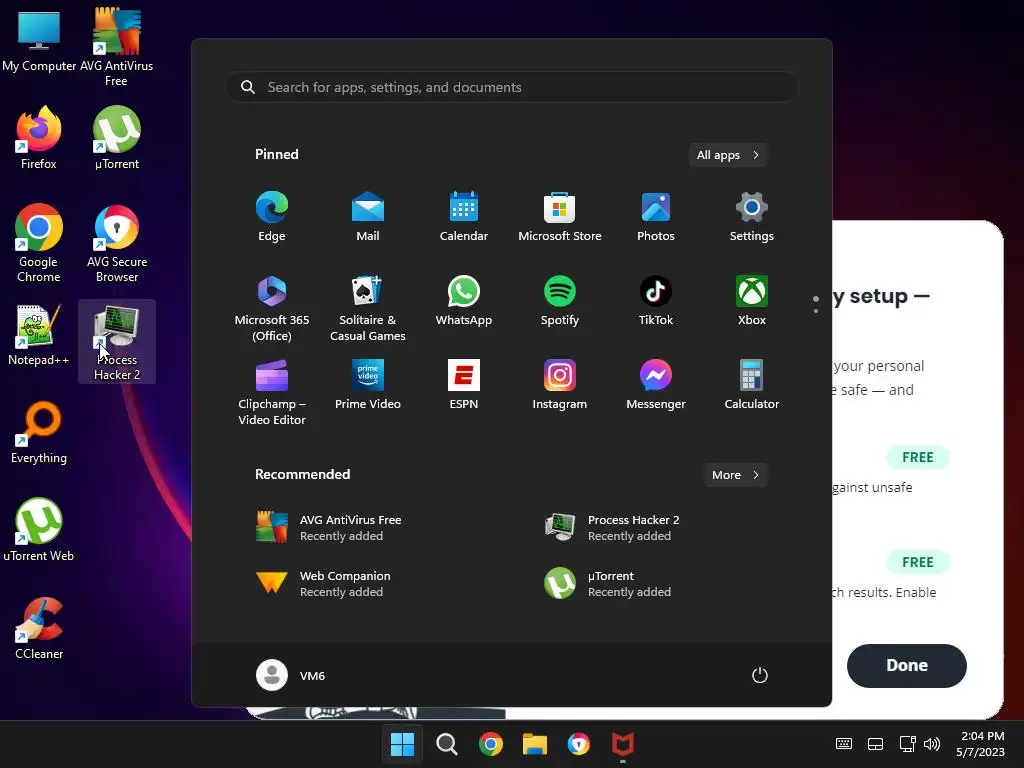This screenshot has height=768, width=1024.
Task: Launch Calendar from Start menu
Action: pos(464,217)
